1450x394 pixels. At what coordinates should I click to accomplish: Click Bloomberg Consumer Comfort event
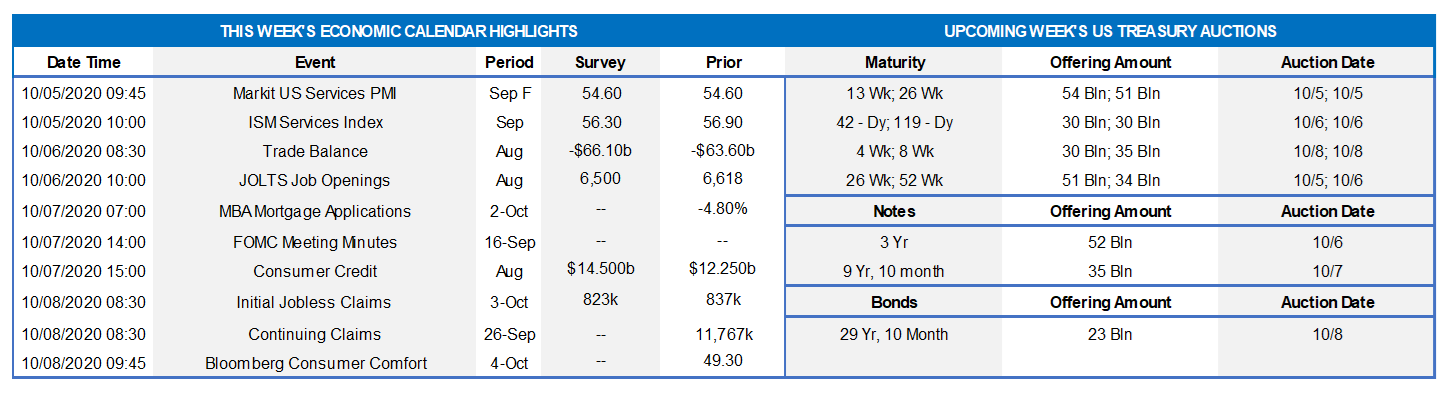tap(315, 363)
